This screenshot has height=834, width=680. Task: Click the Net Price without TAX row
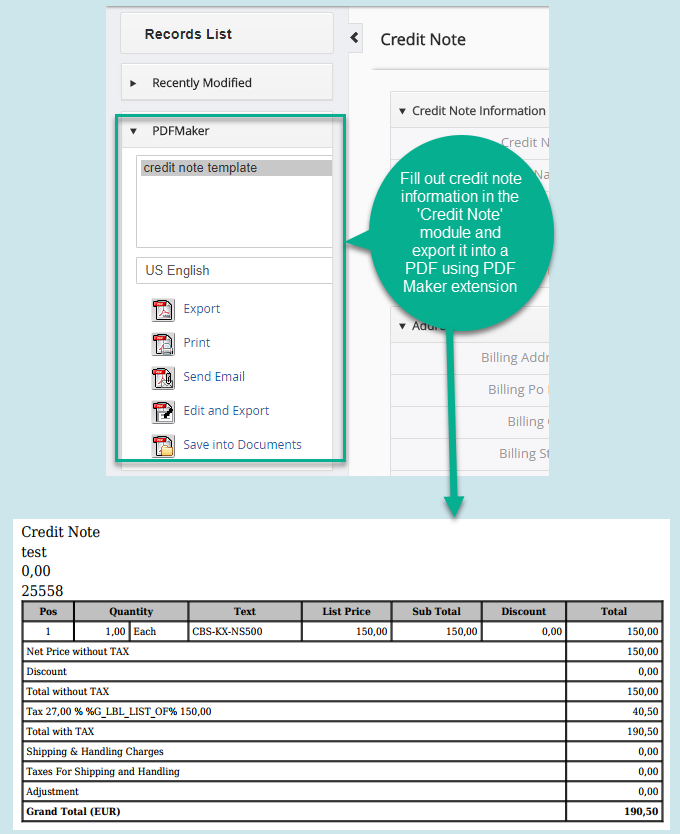[x=342, y=652]
